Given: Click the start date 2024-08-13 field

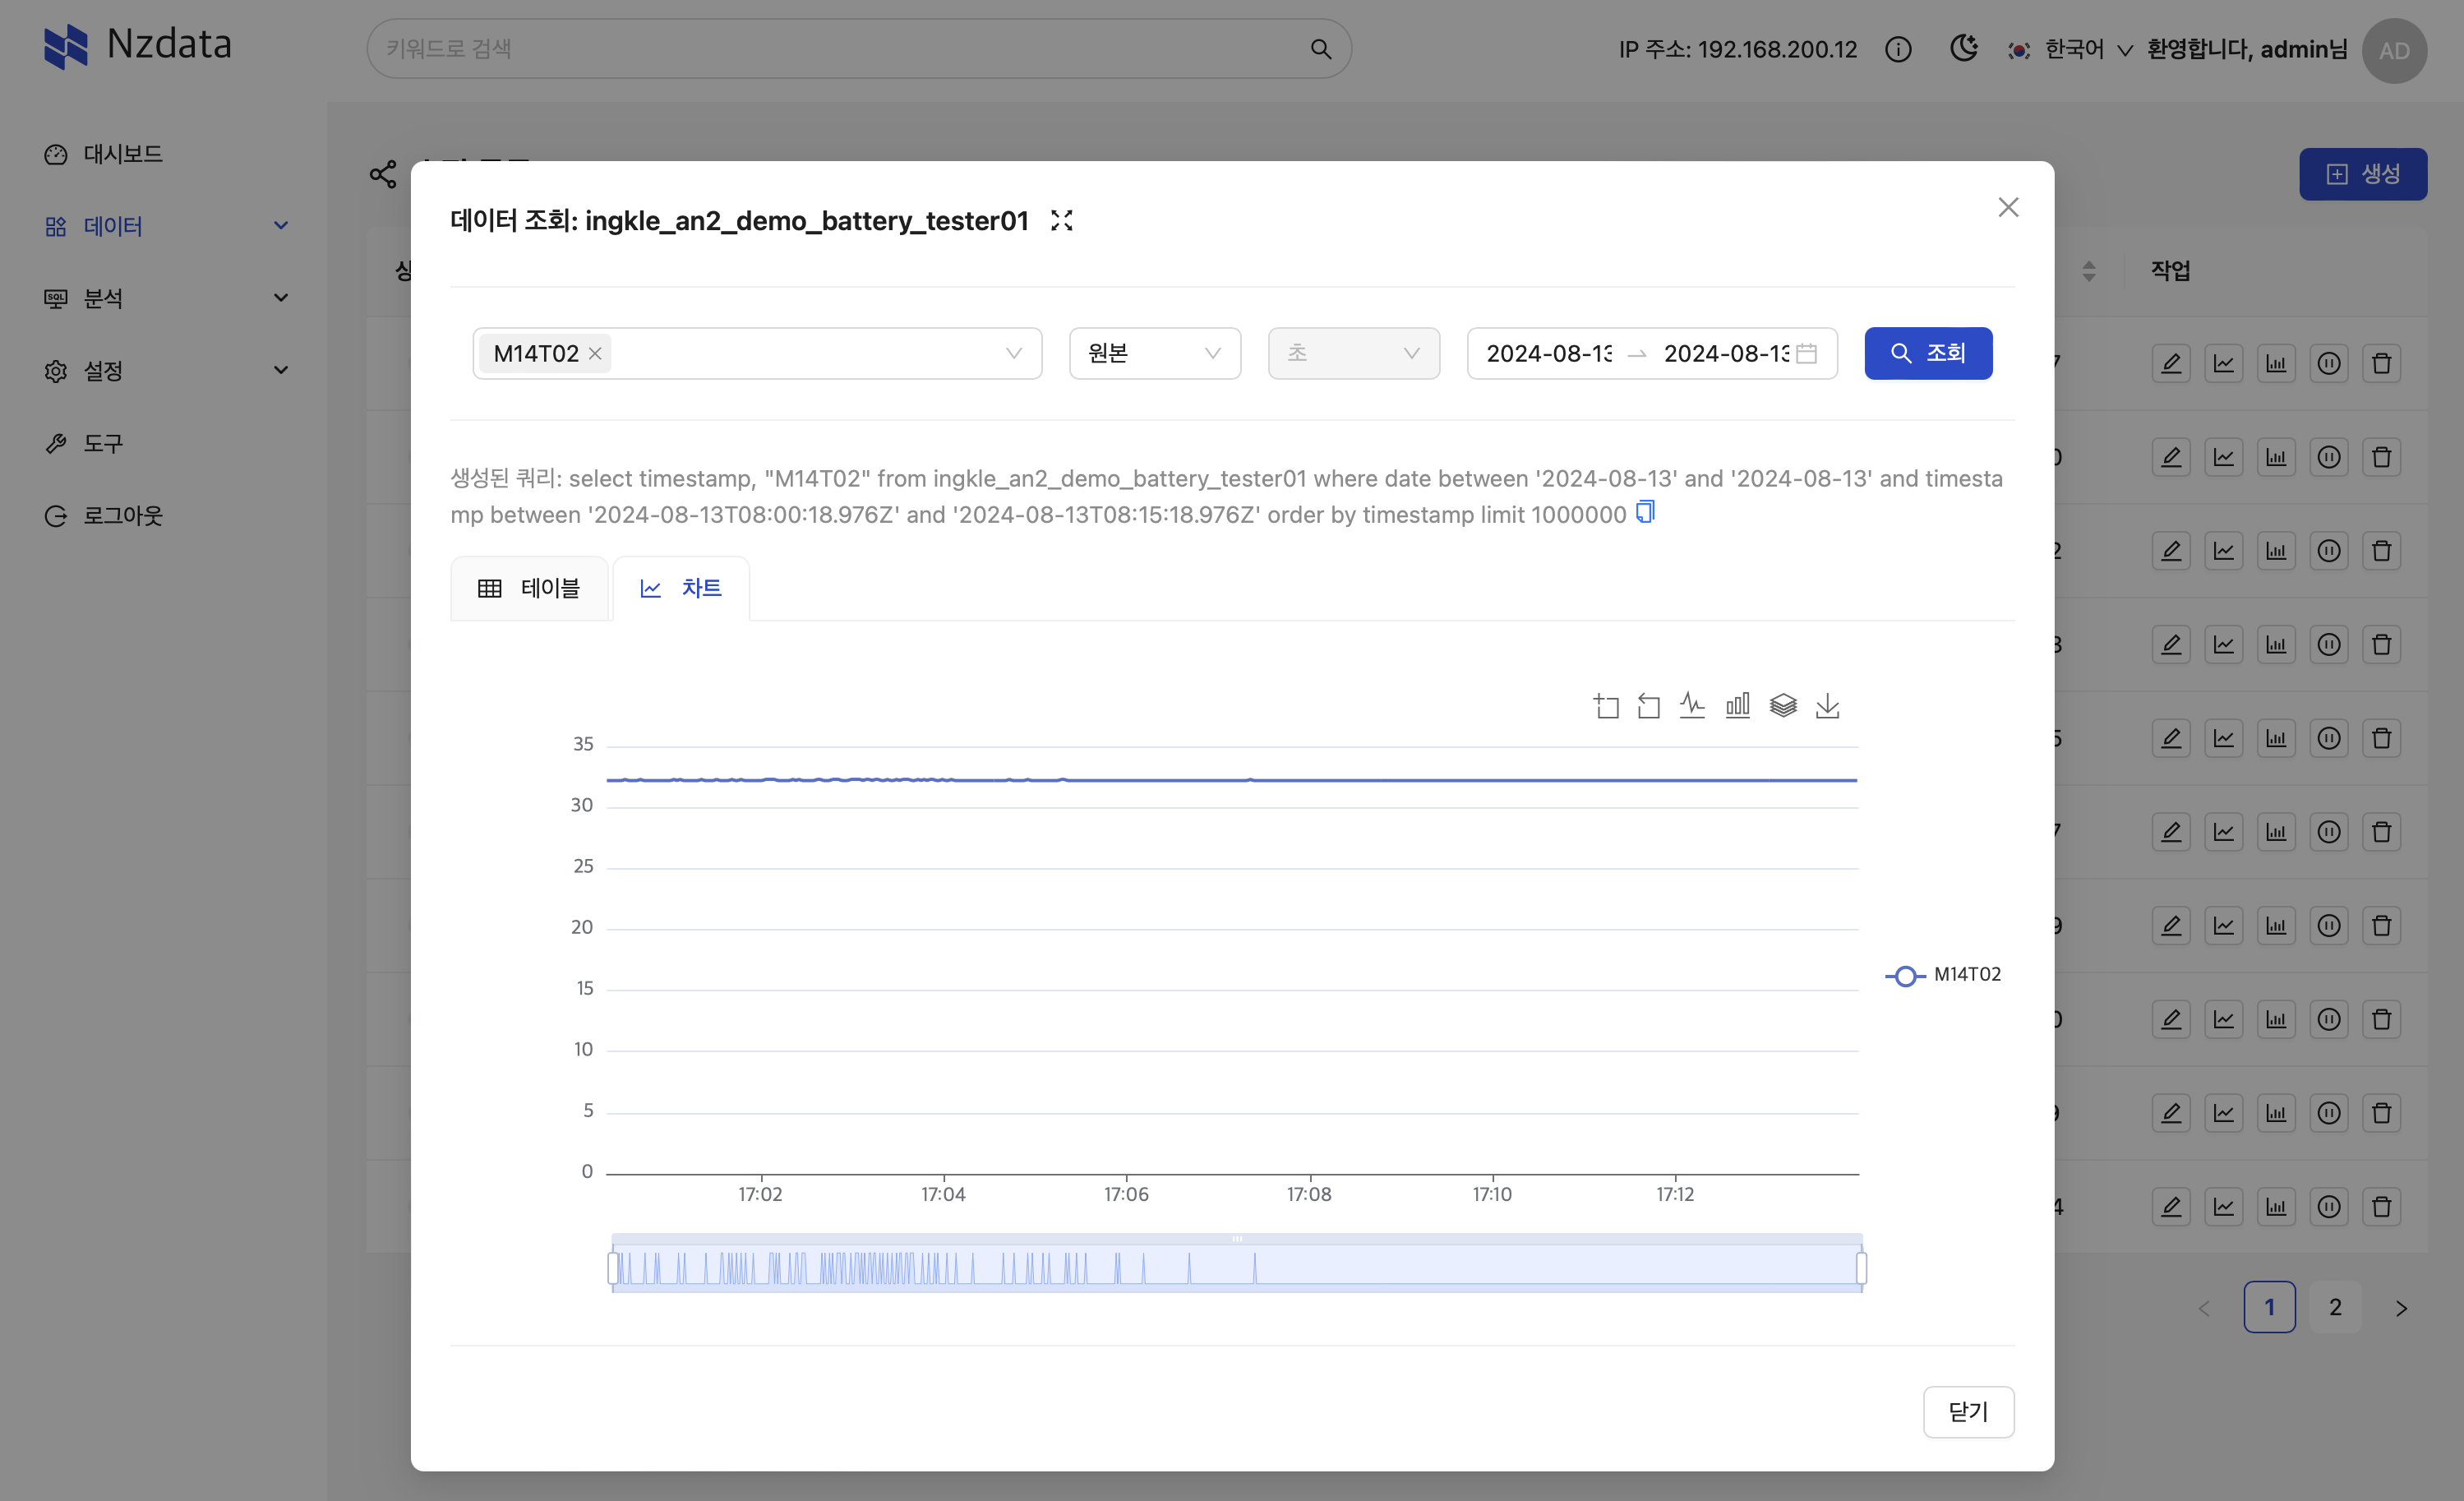Looking at the screenshot, I should [x=1549, y=354].
